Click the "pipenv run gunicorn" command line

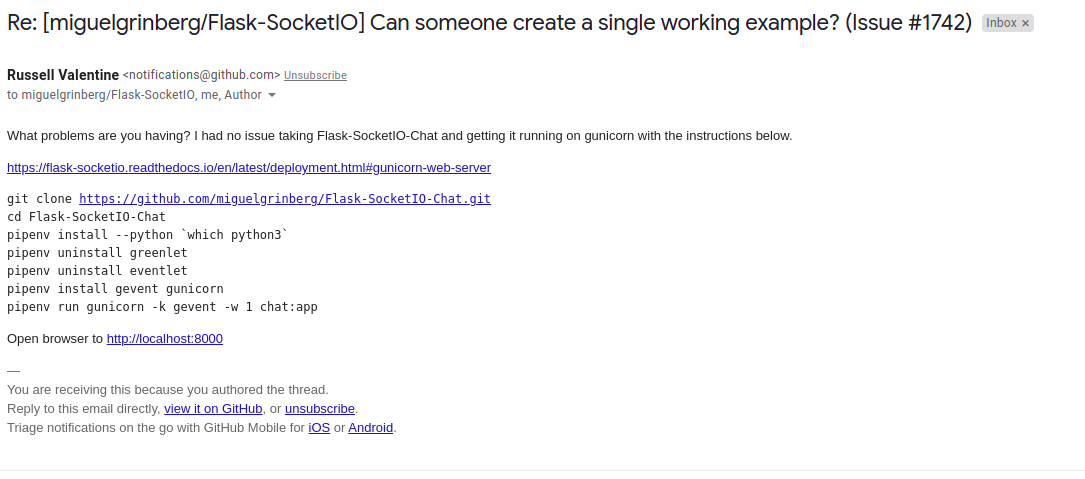[x=163, y=307]
